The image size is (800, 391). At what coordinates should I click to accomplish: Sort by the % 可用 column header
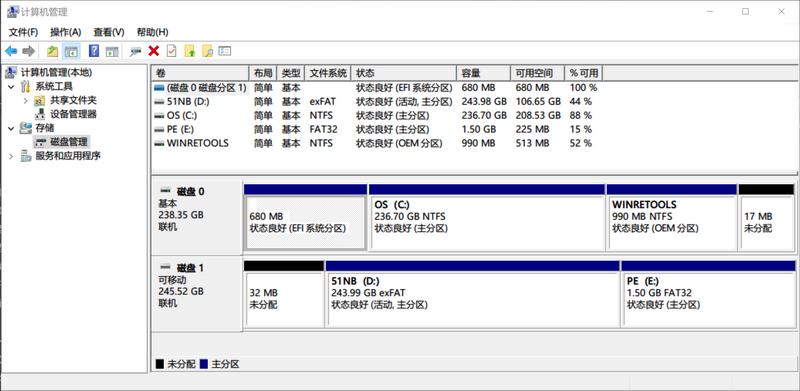click(584, 73)
